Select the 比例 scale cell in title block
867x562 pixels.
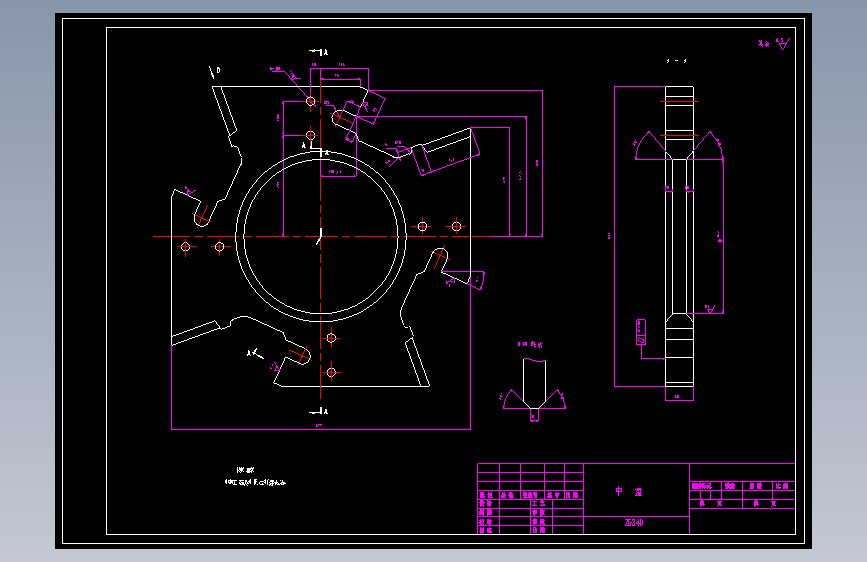(782, 486)
